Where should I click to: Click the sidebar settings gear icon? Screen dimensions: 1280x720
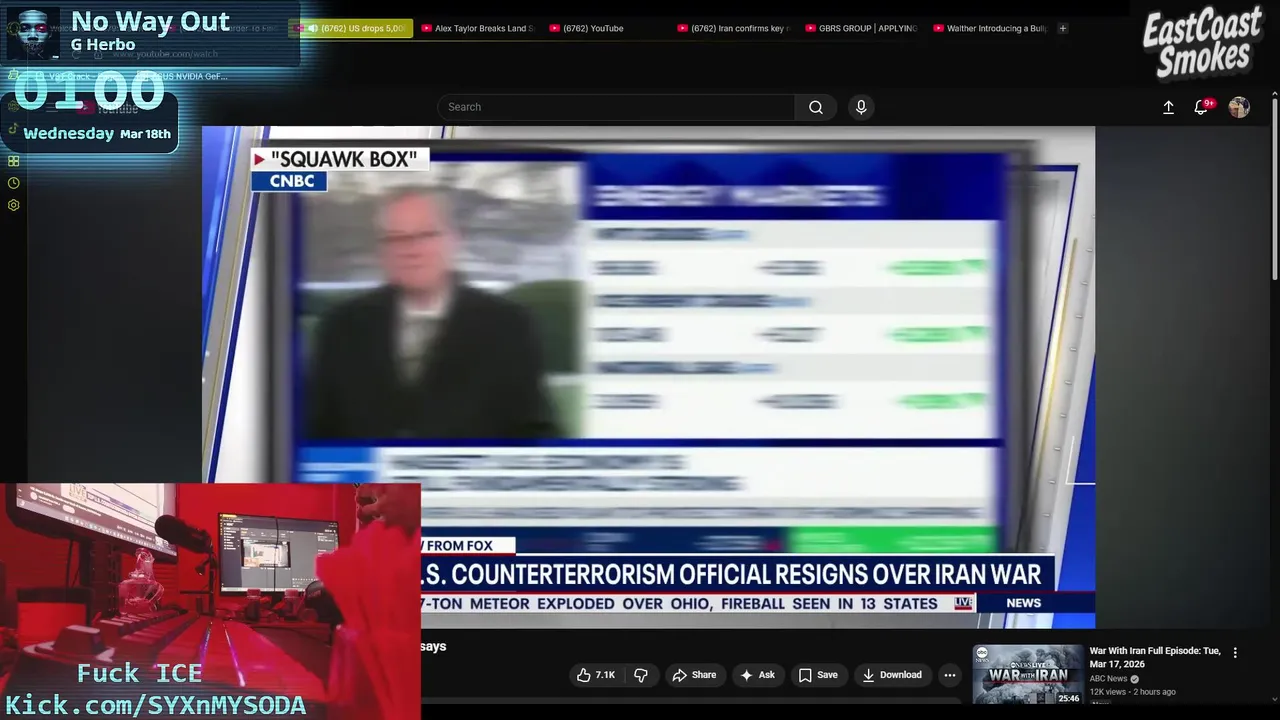coord(14,205)
